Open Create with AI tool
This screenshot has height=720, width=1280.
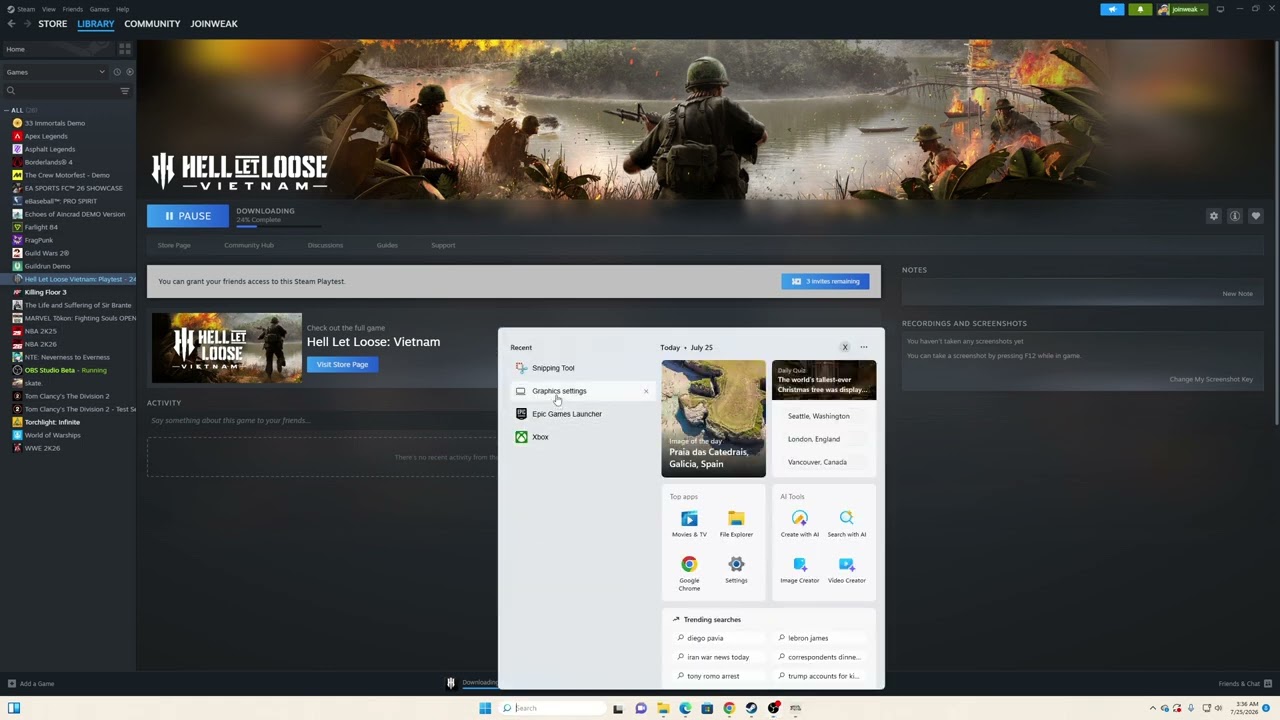pos(799,523)
